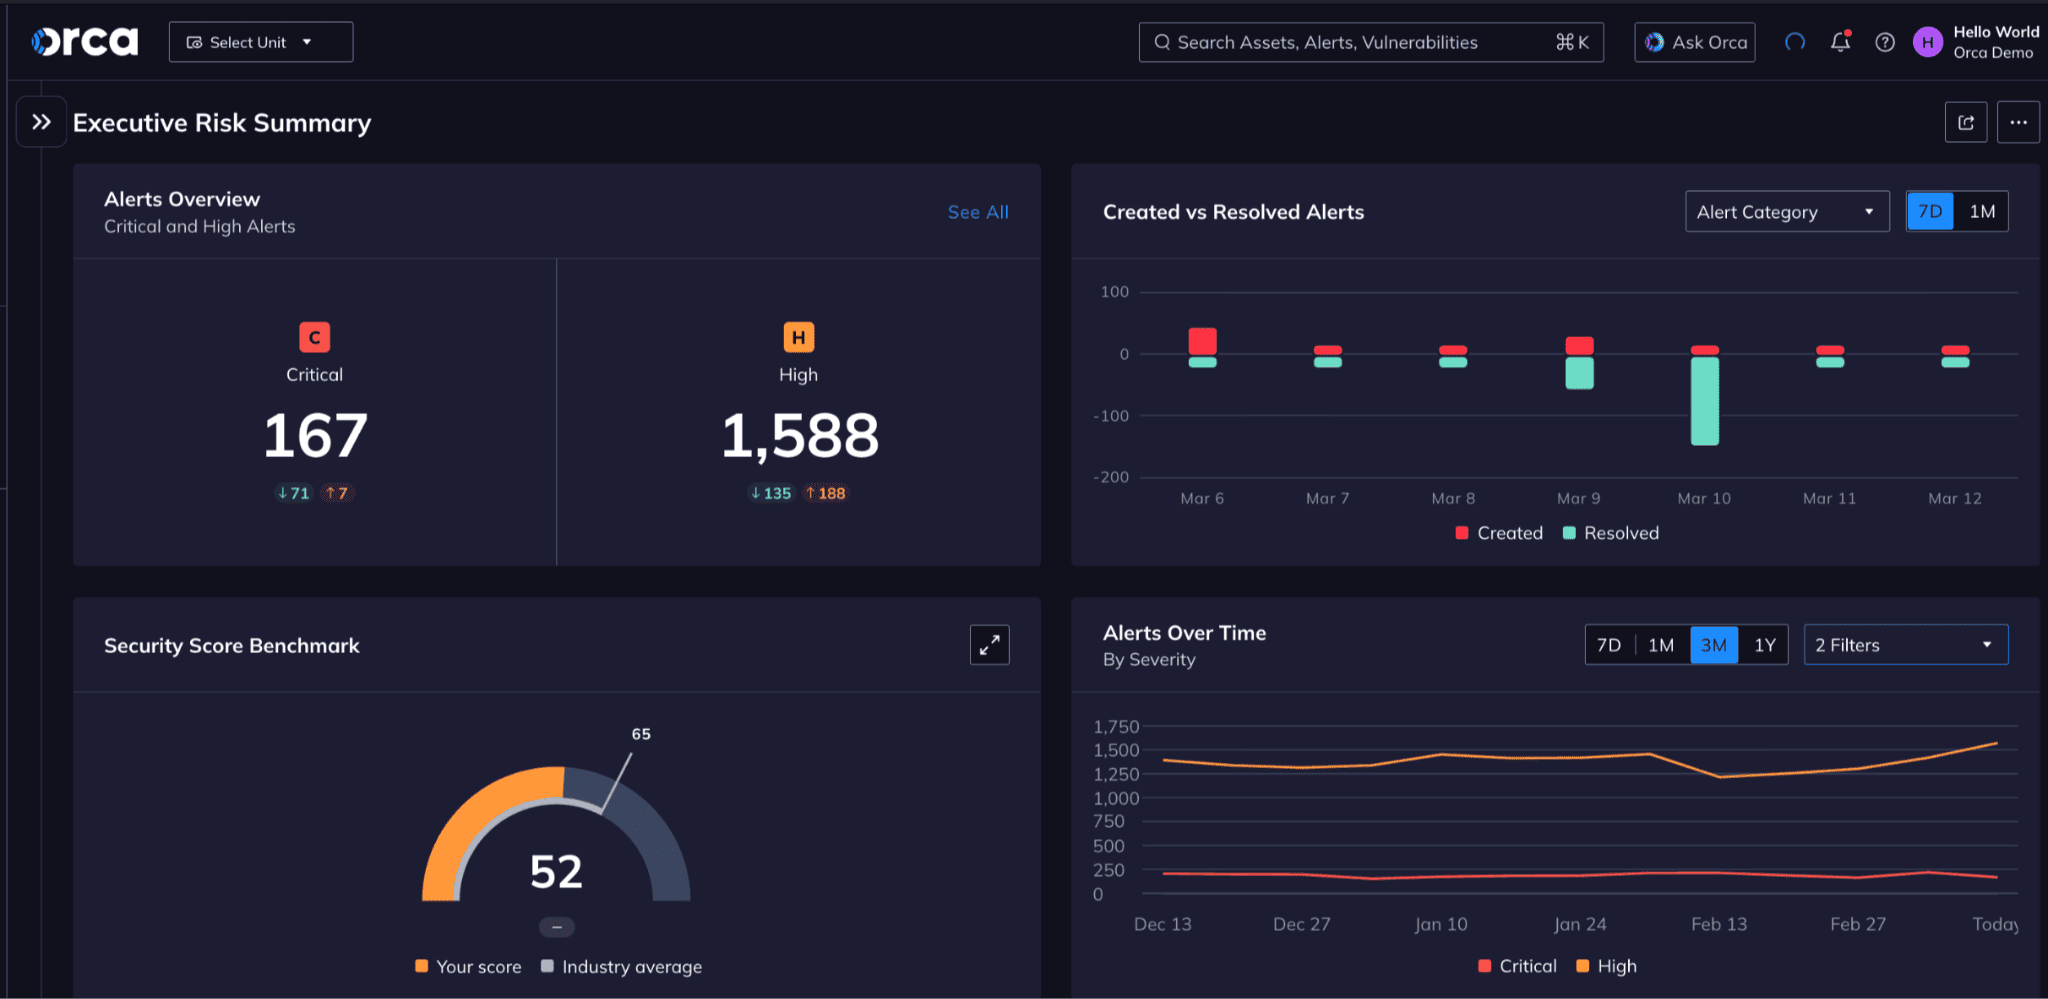Click the purple H user avatar
The image size is (2048, 999).
1928,42
